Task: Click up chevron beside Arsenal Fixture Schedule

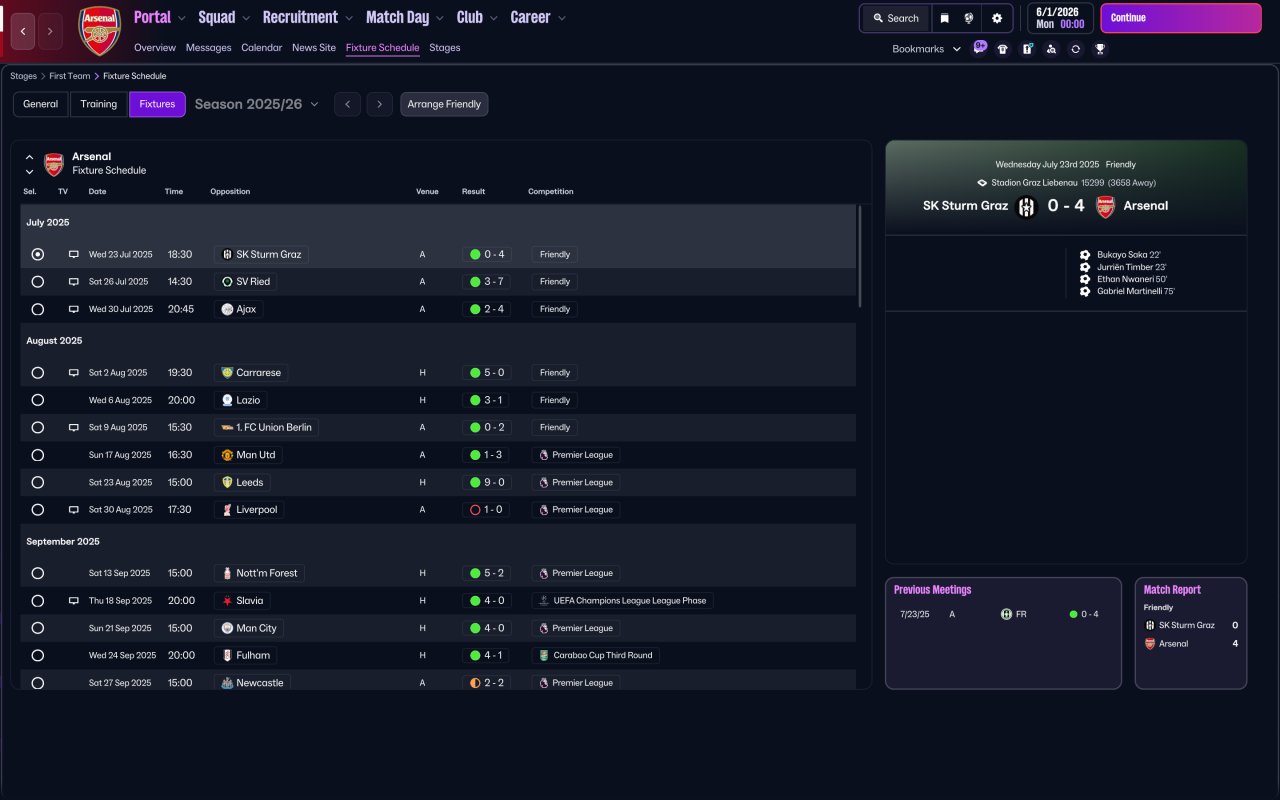Action: coord(29,157)
